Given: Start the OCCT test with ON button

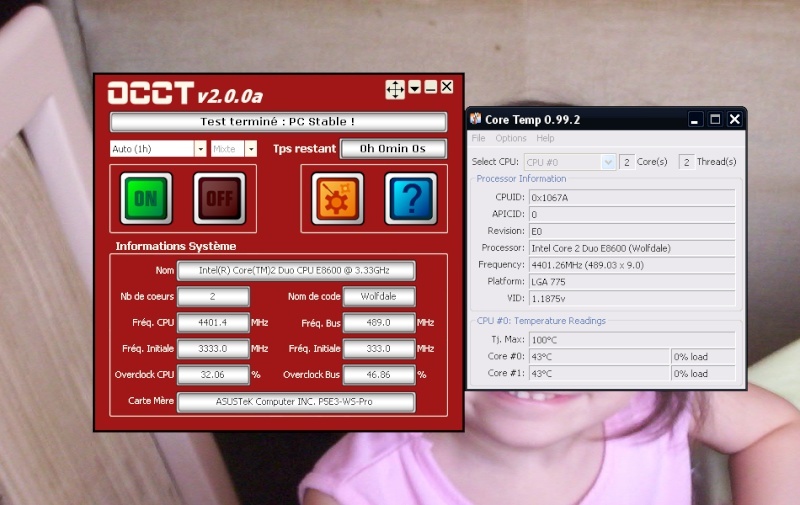Looking at the screenshot, I should [146, 198].
